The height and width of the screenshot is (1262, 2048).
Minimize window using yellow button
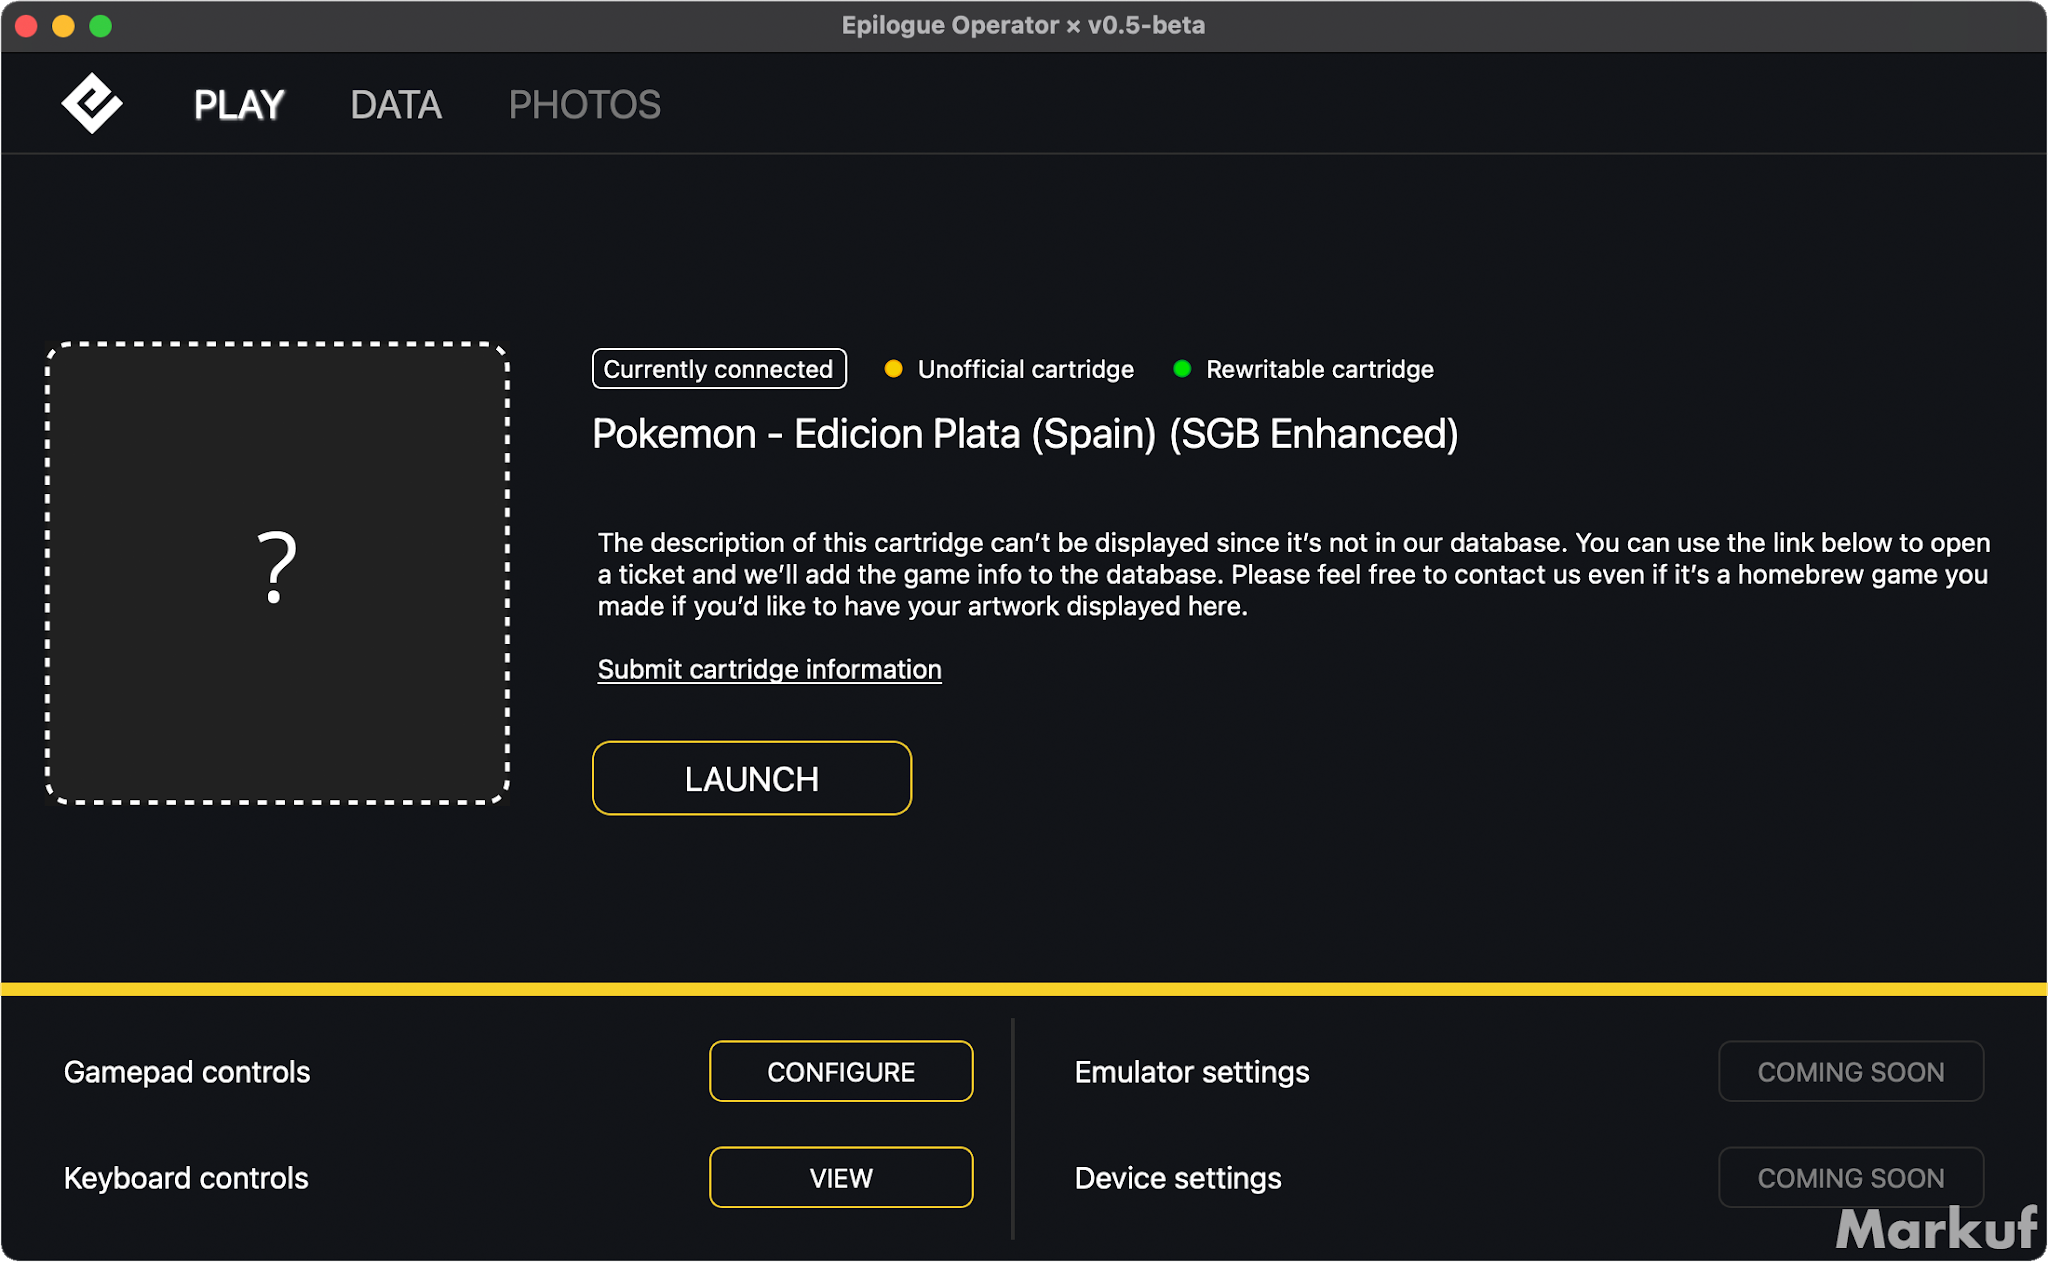(63, 26)
